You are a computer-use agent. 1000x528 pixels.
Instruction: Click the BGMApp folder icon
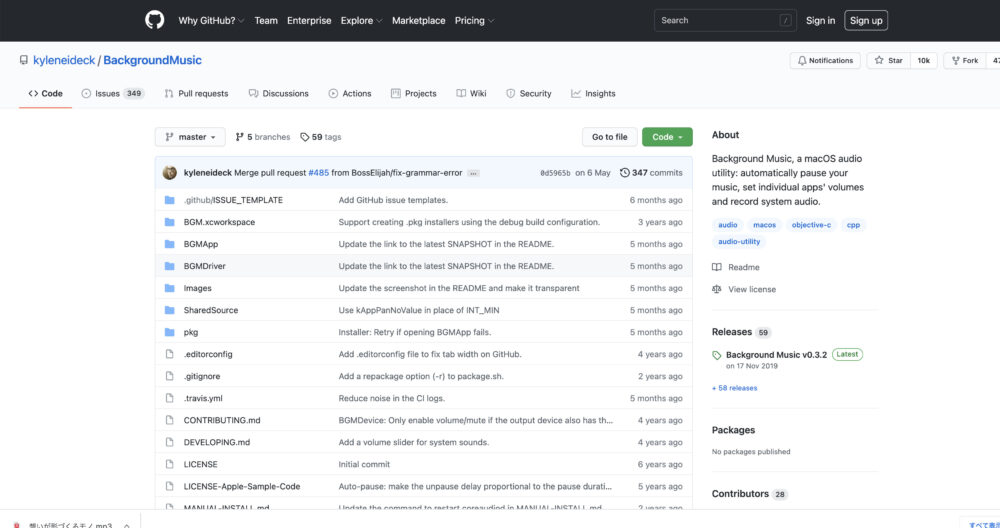170,244
